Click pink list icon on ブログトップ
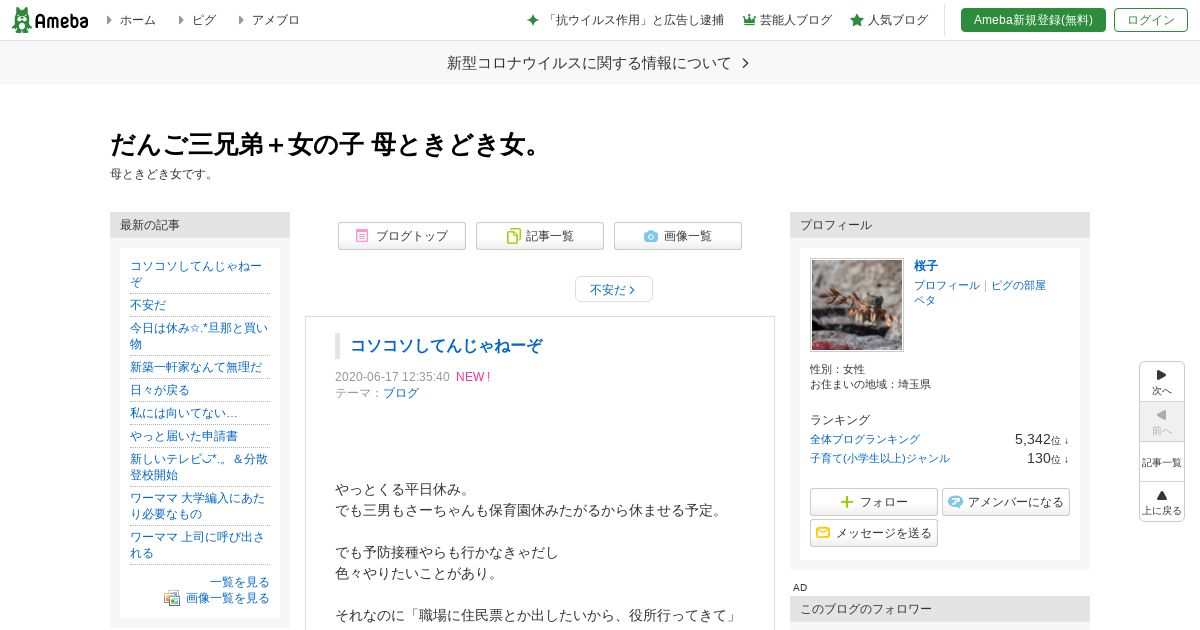Screen dimensions: 1200x630 [x=362, y=236]
